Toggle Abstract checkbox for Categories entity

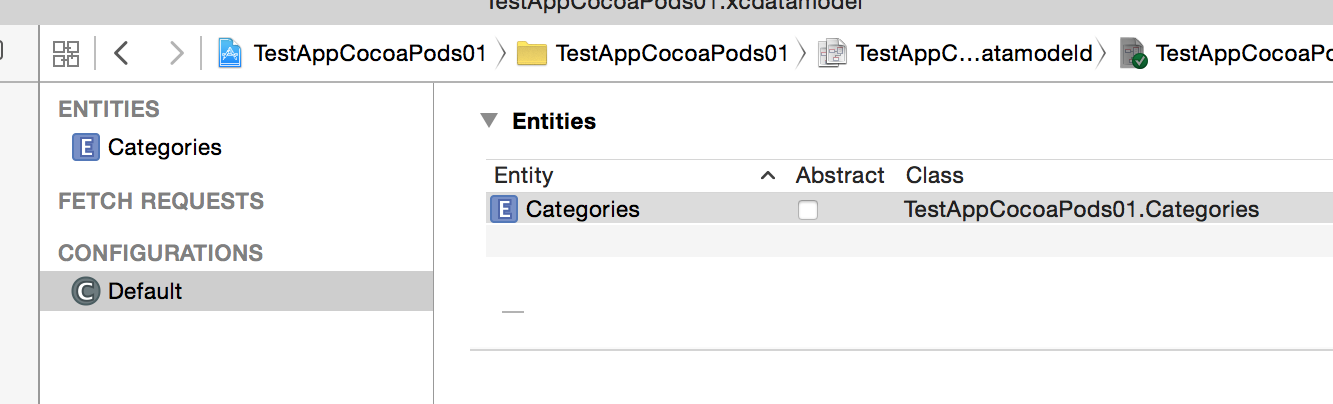[807, 210]
